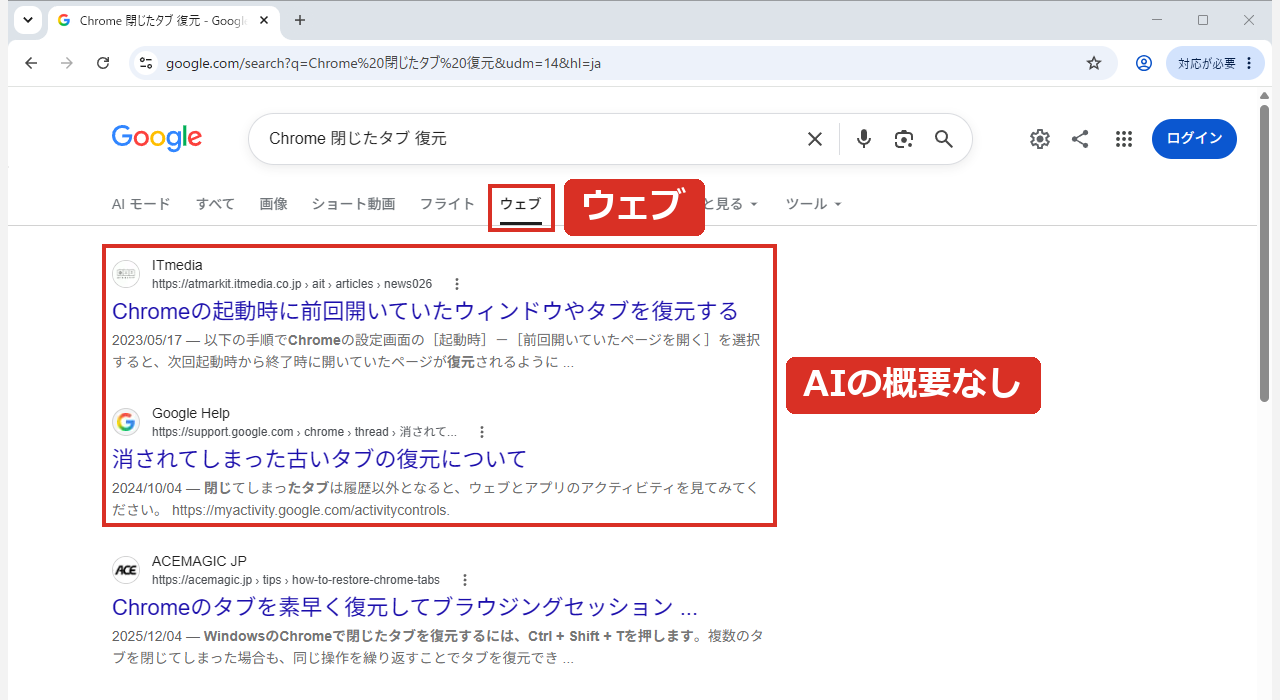Open a new browser tab with plus icon

click(299, 20)
